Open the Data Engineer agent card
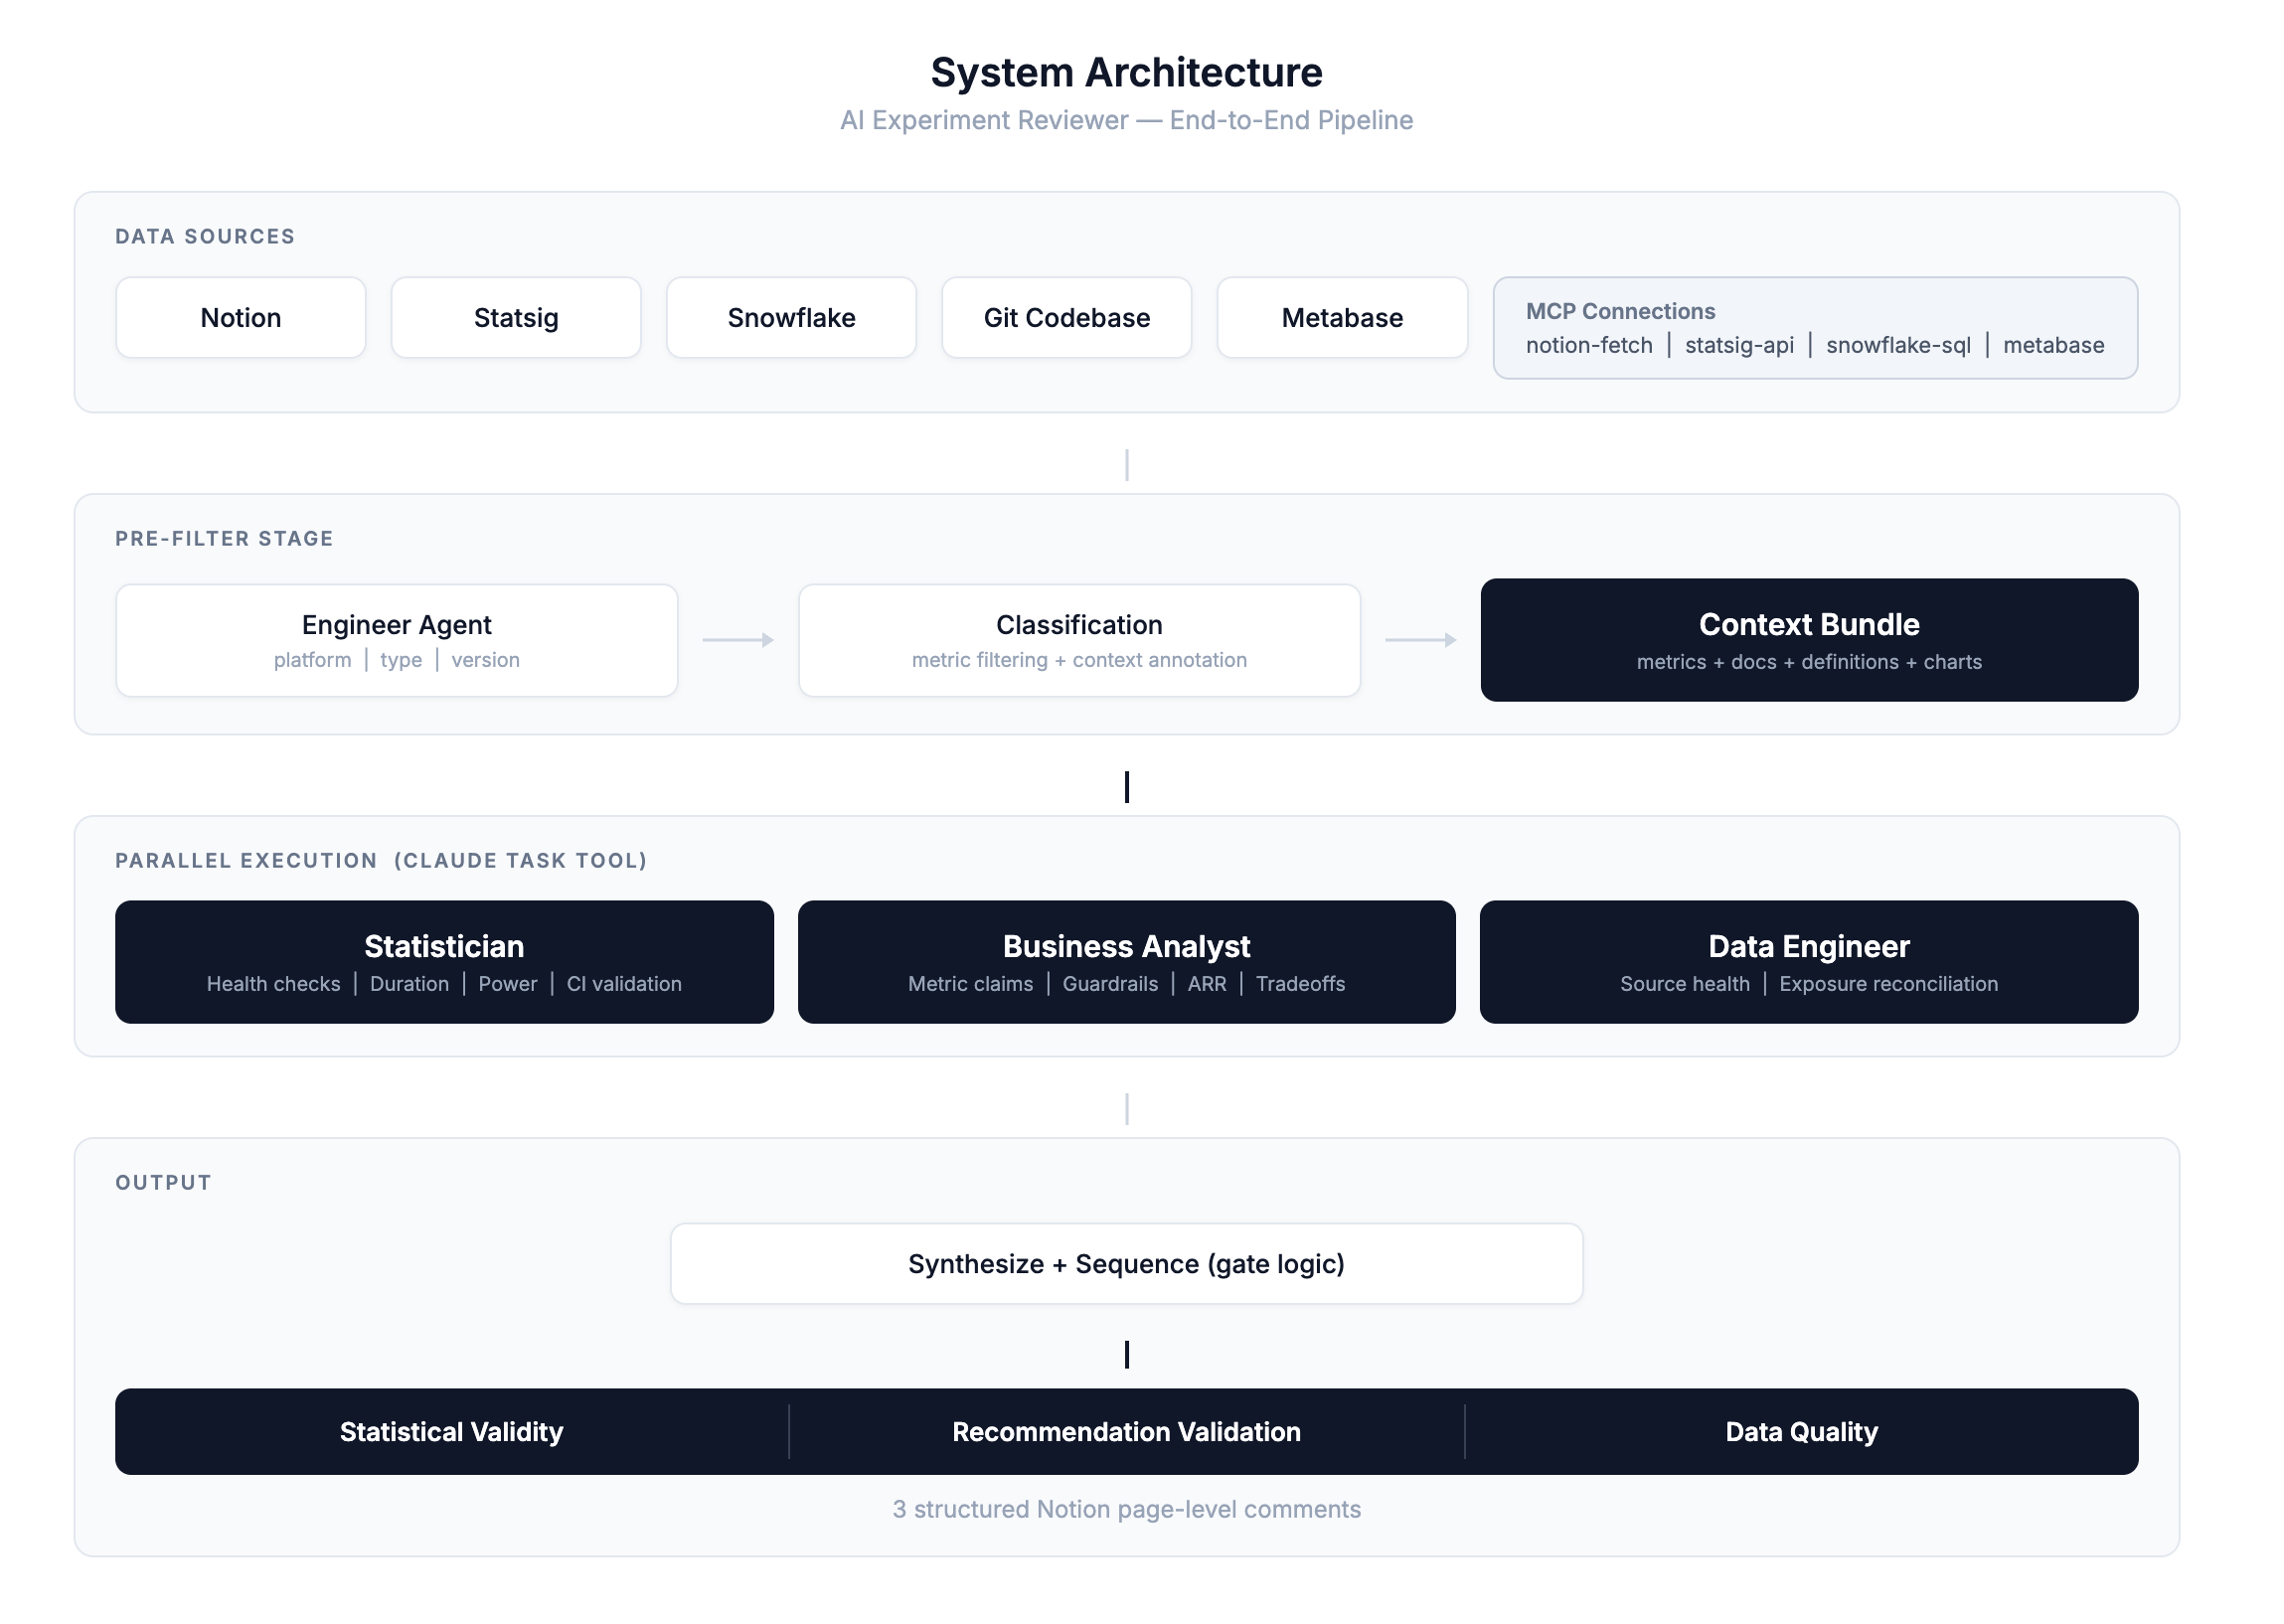 (1807, 961)
